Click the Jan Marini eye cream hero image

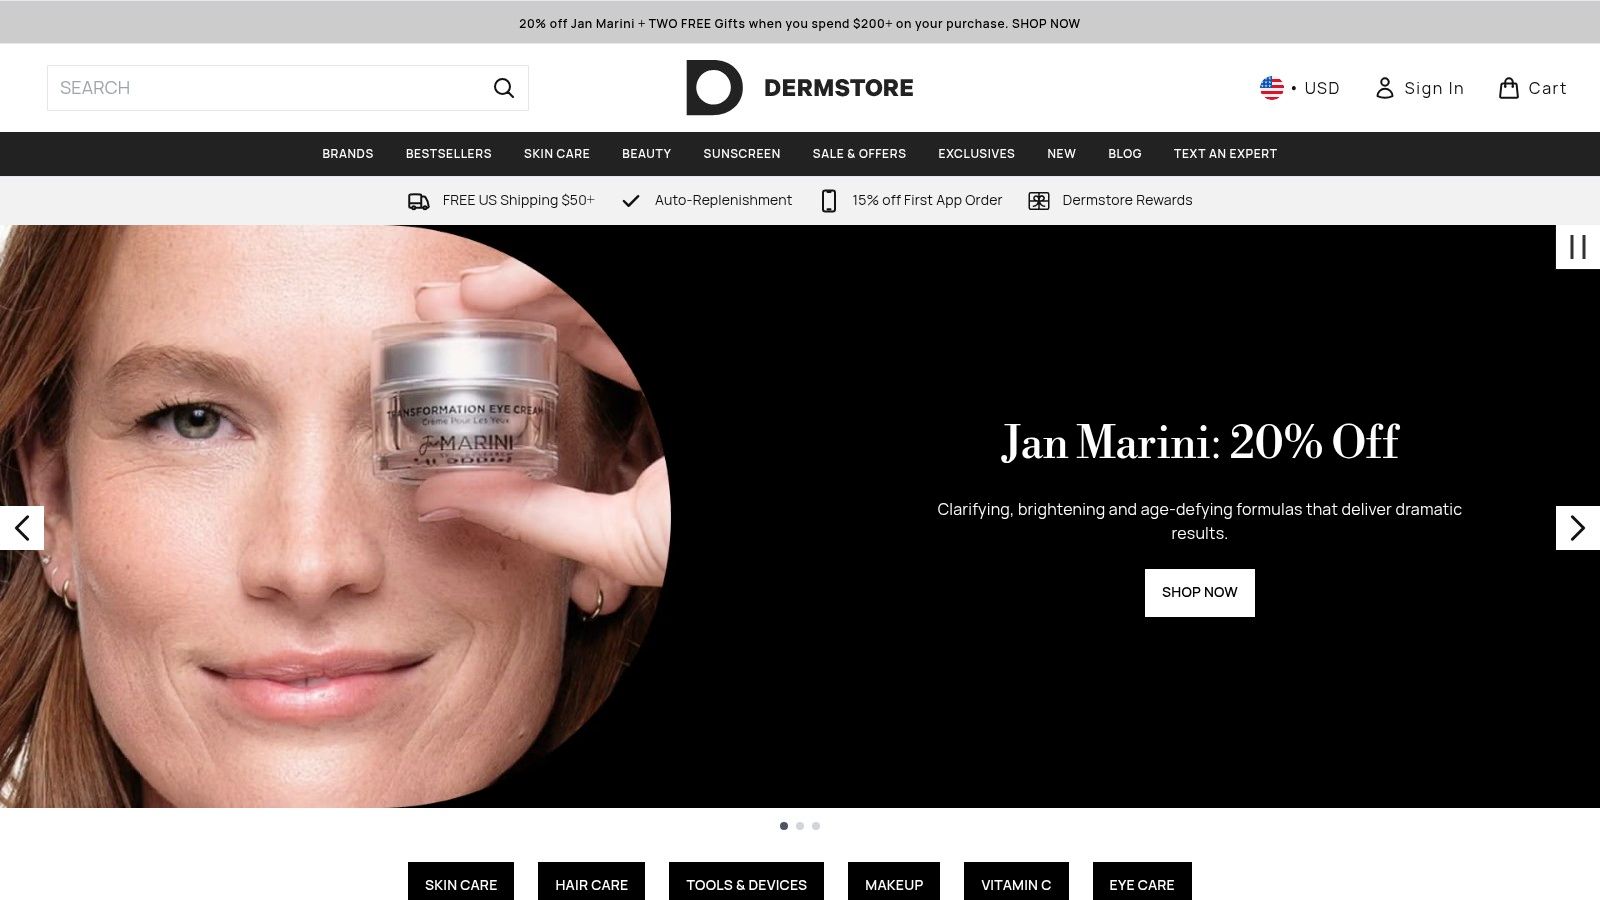click(336, 516)
